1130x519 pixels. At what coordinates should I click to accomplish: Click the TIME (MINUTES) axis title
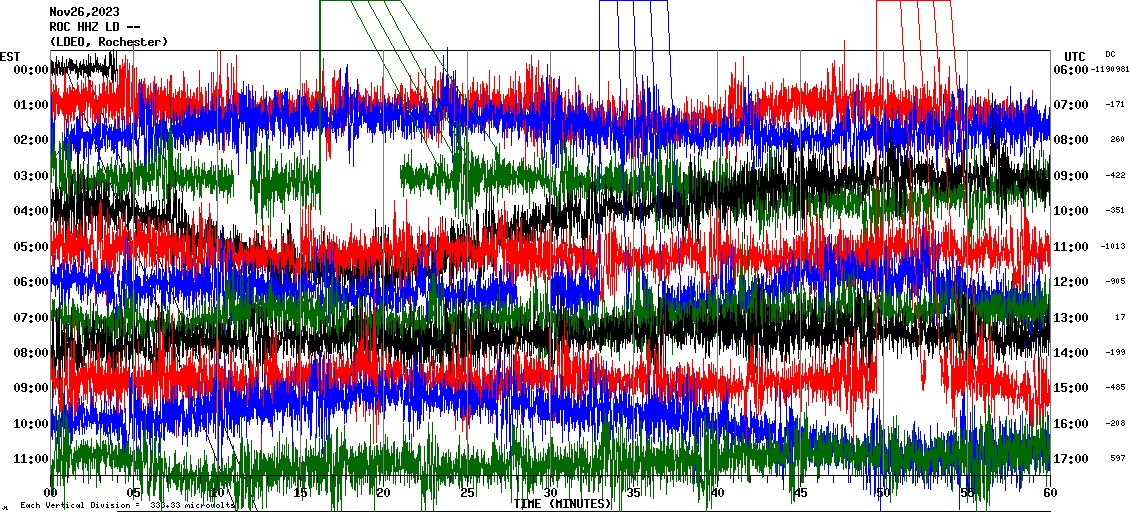562,503
